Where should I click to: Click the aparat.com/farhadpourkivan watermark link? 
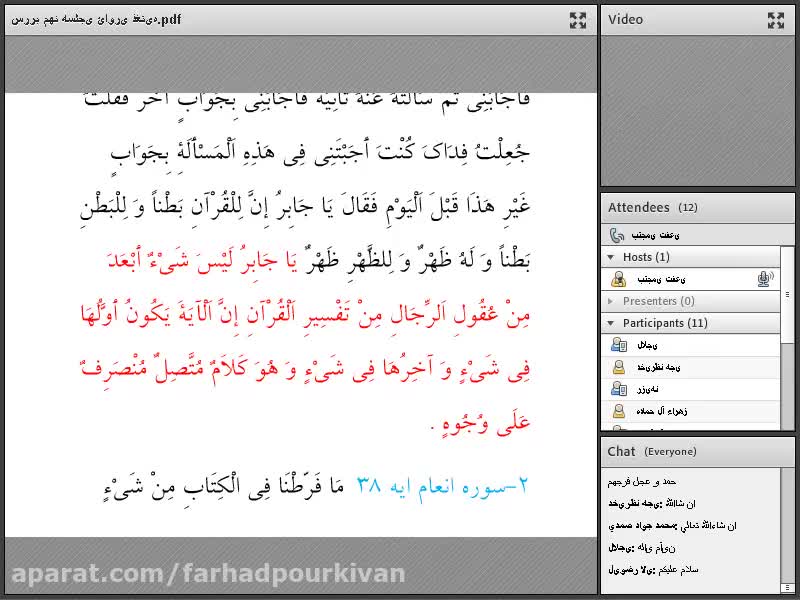(208, 573)
